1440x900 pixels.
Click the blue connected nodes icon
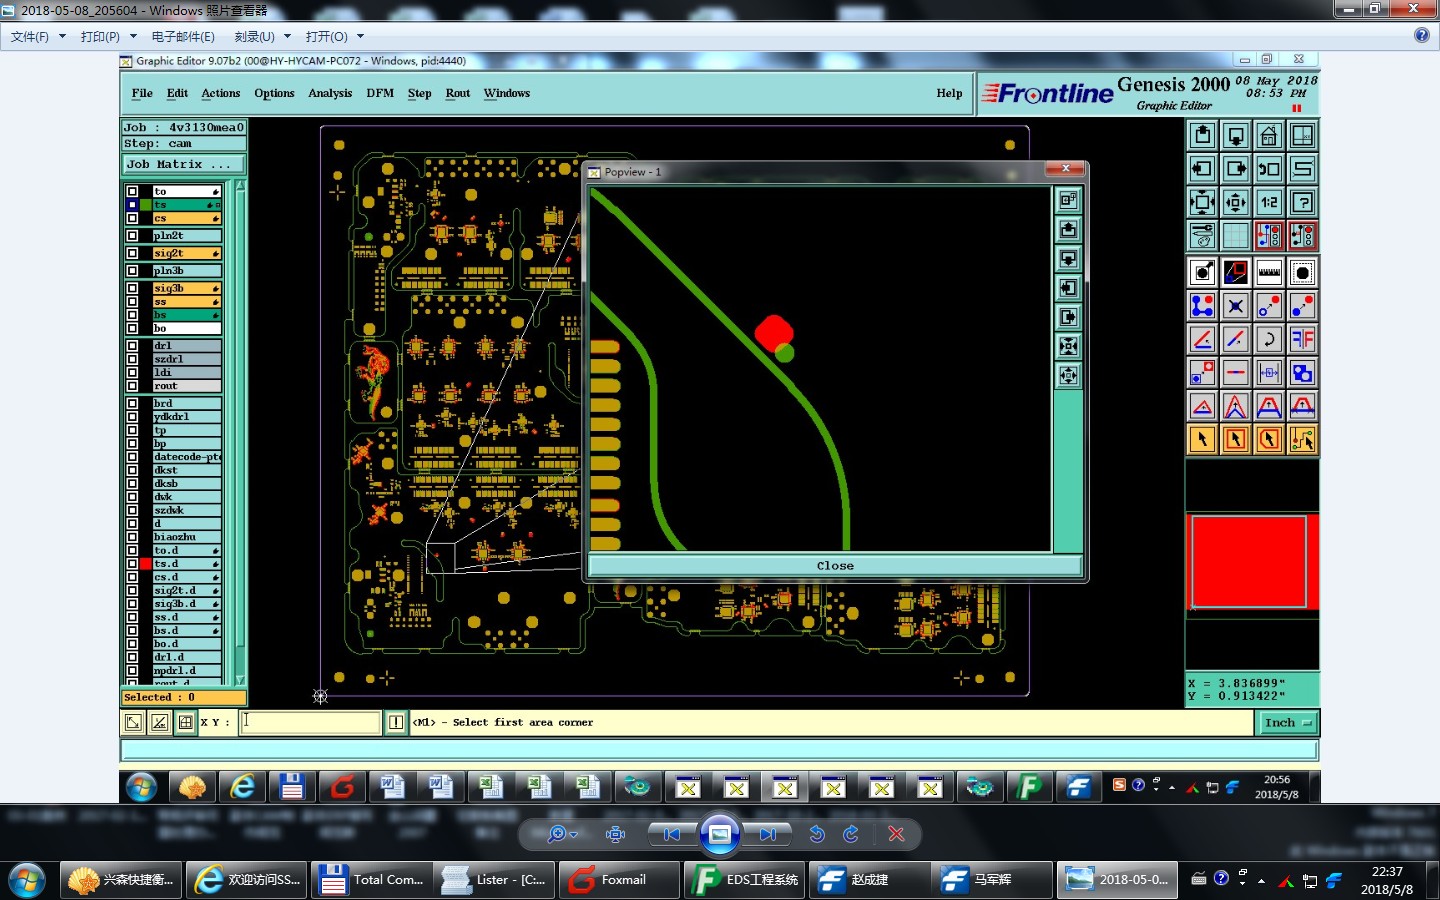click(1203, 306)
